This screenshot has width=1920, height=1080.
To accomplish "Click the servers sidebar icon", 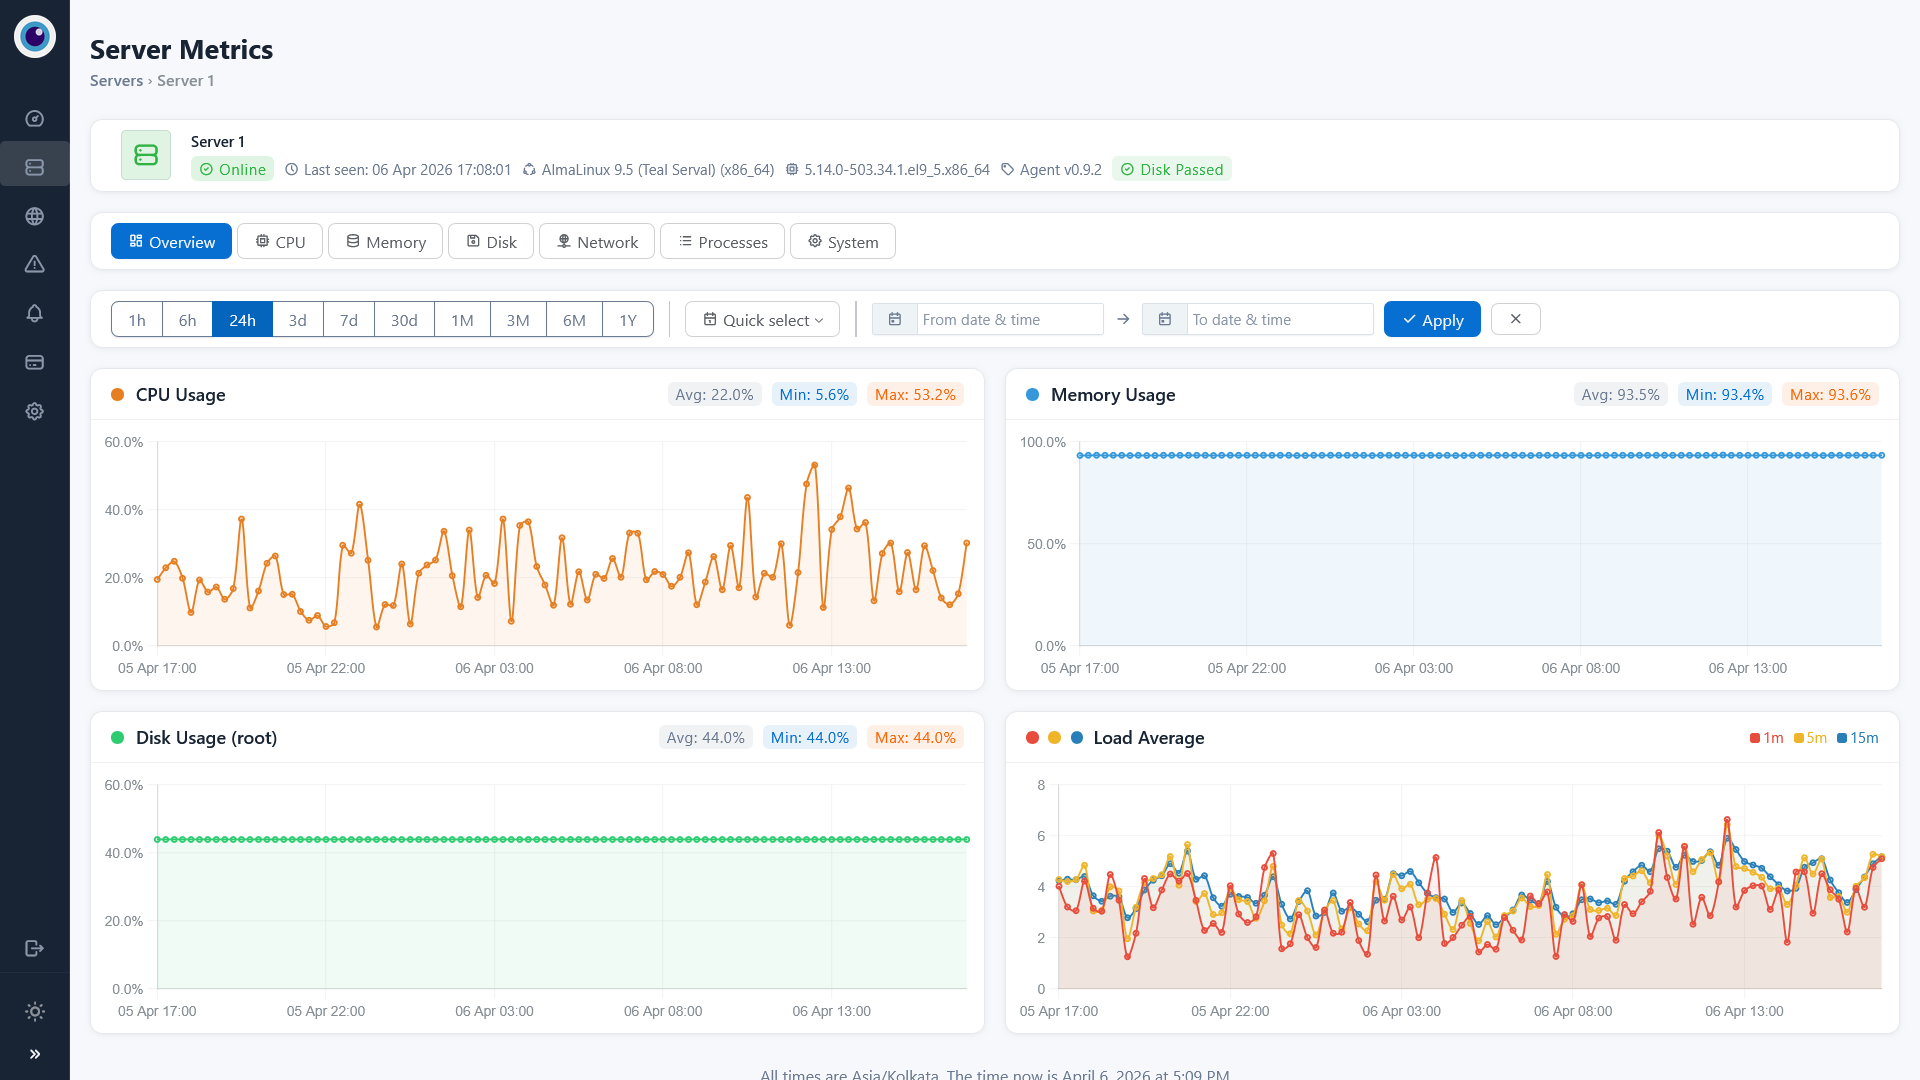I will click(35, 167).
